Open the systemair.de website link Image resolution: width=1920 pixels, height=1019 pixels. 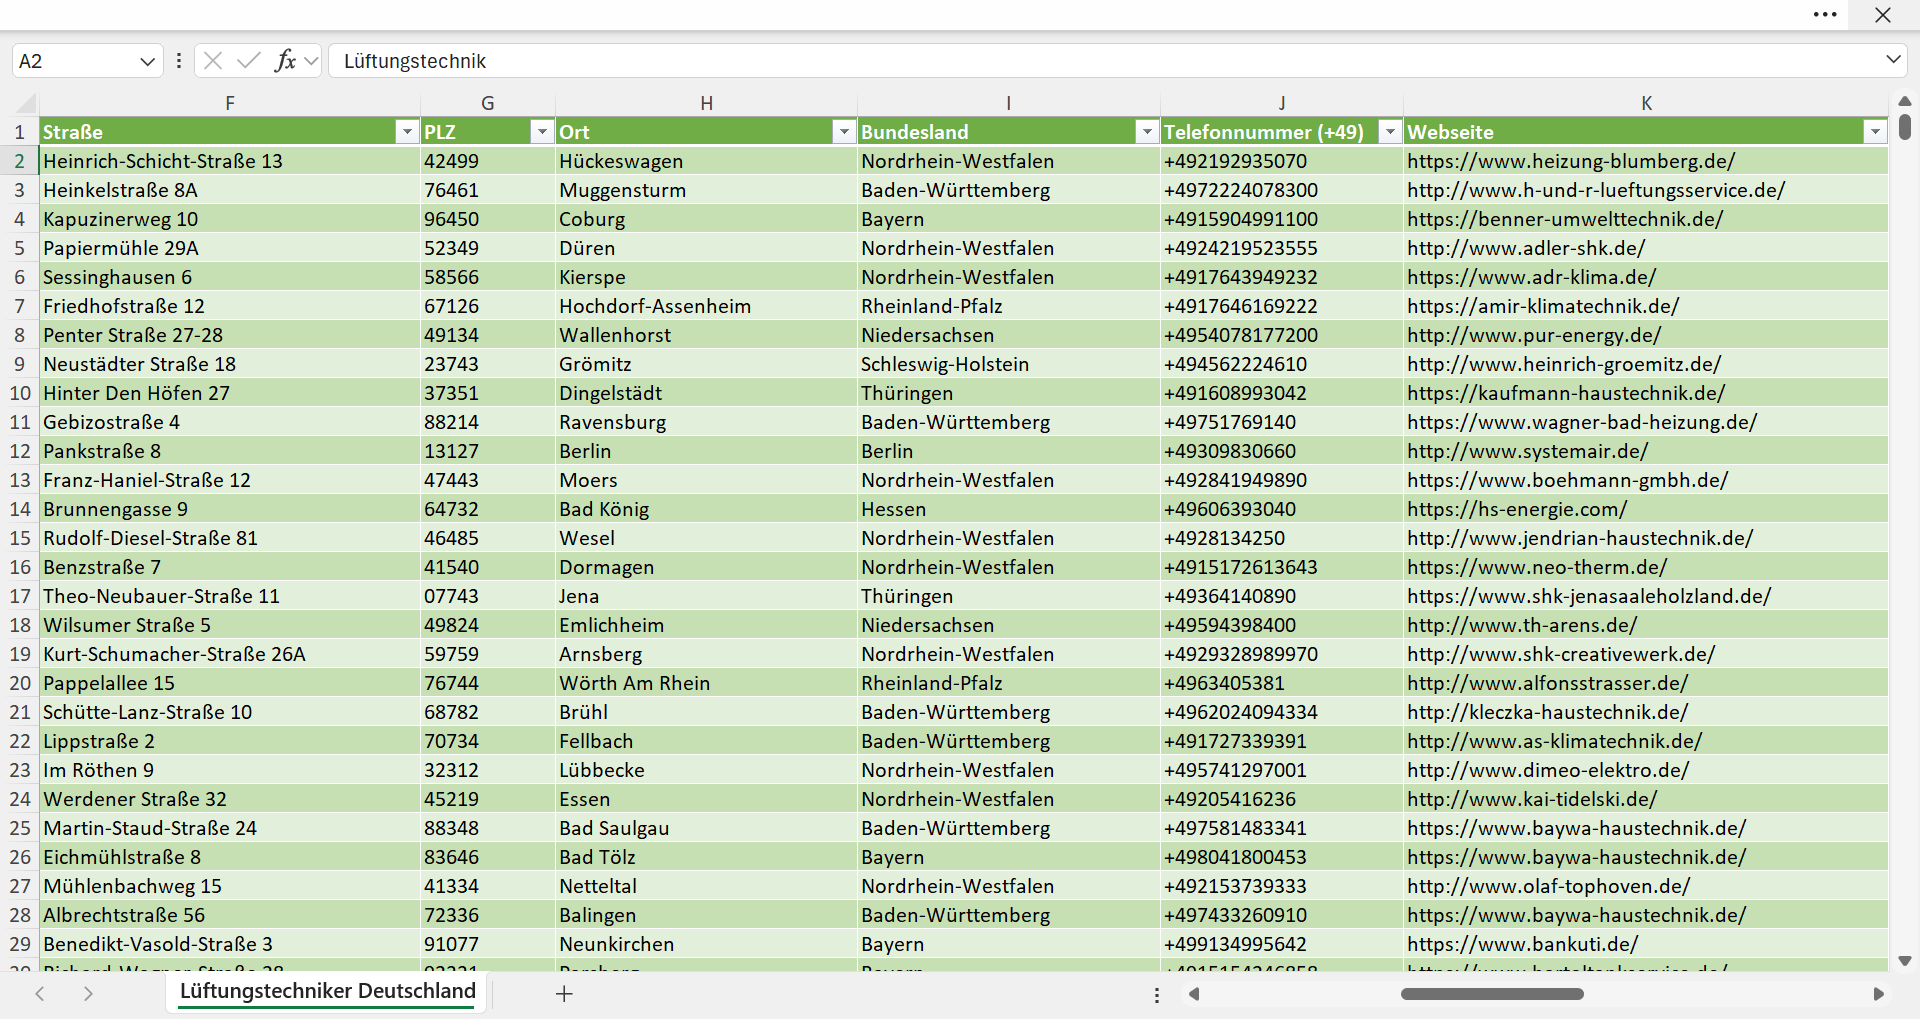1527,451
